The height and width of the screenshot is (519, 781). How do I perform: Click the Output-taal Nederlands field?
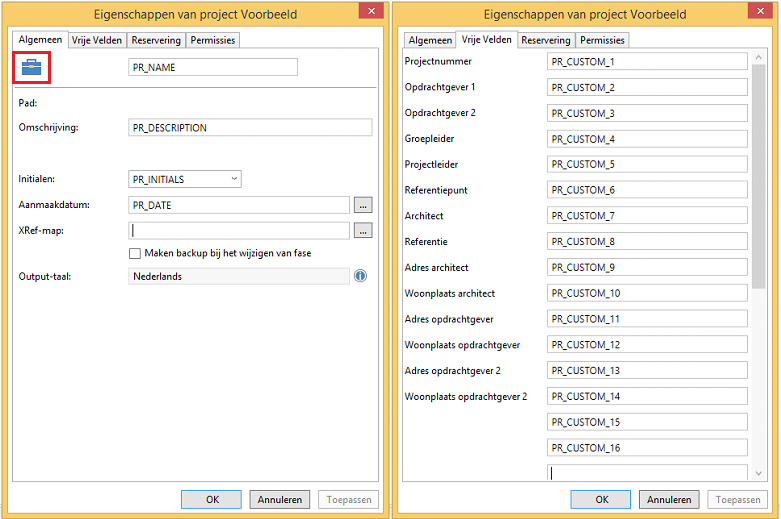coord(239,276)
